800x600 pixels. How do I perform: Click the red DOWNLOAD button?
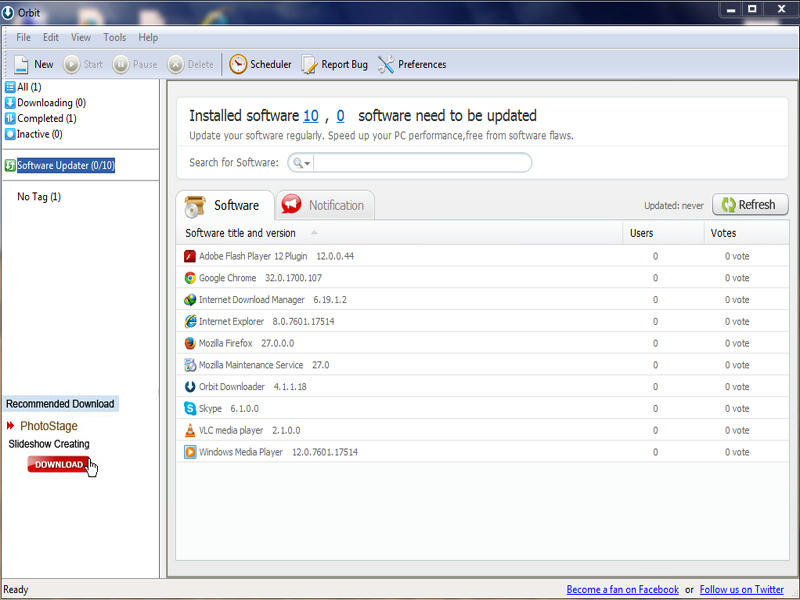(x=59, y=465)
